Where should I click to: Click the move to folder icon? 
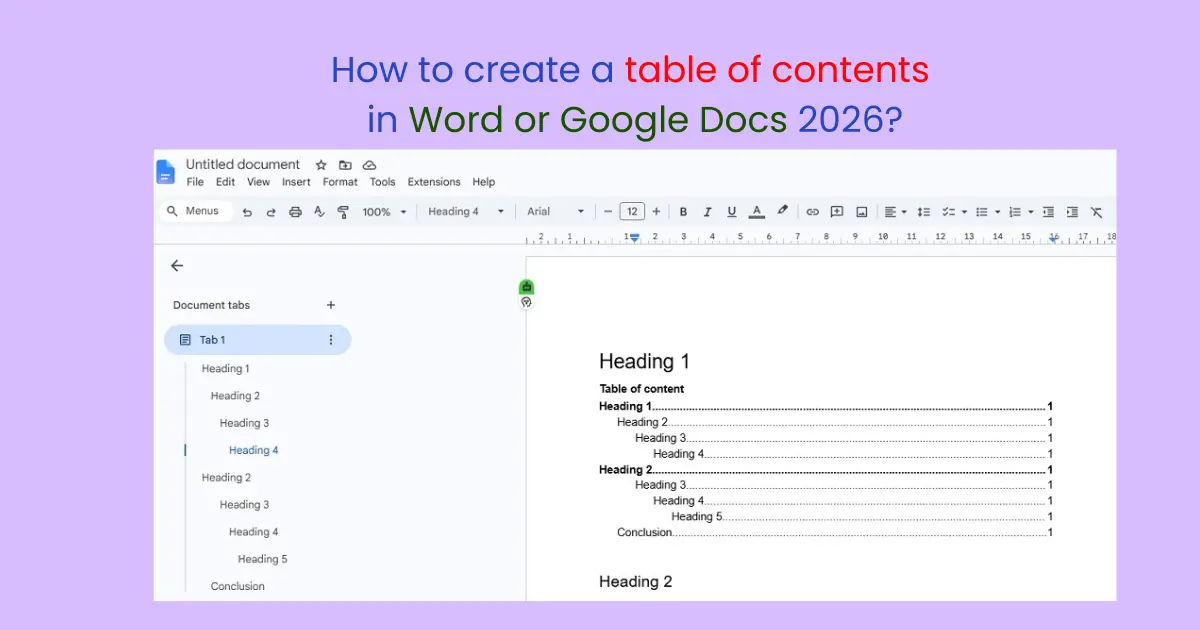coord(345,165)
